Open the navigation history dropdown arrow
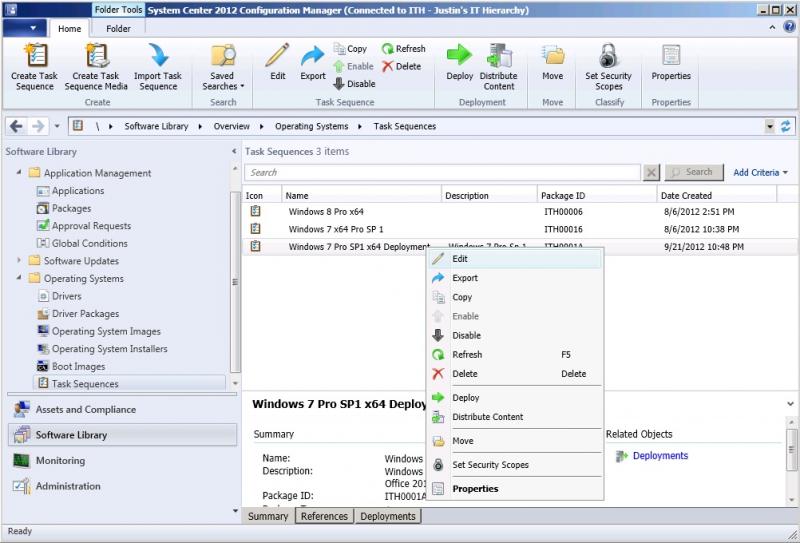 click(57, 126)
